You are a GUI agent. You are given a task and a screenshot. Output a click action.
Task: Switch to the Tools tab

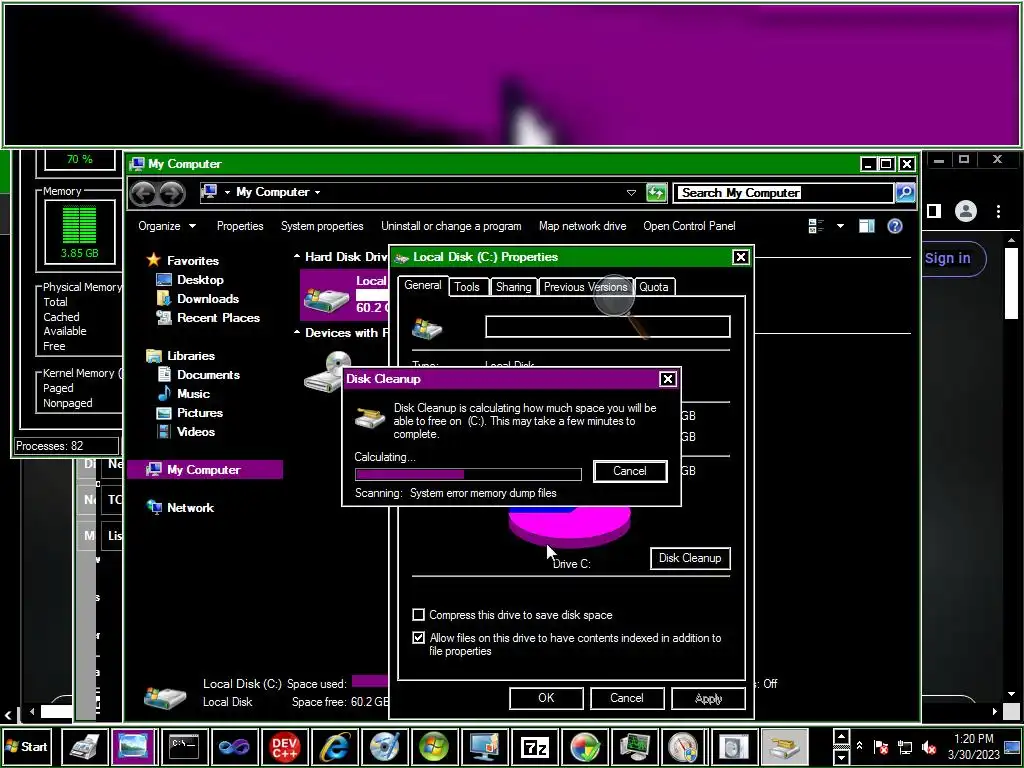click(x=467, y=287)
